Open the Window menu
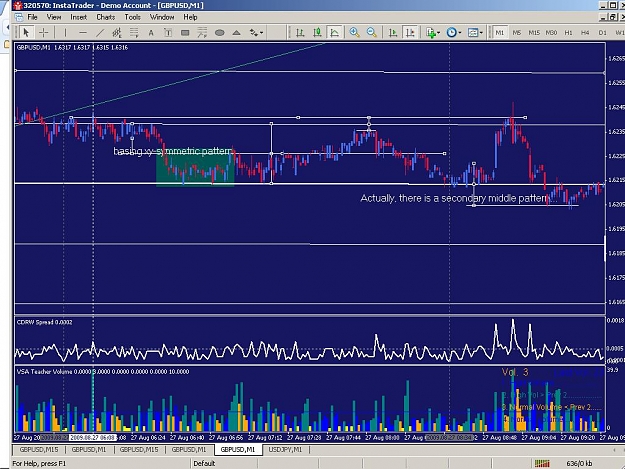The height and width of the screenshot is (469, 625). pyautogui.click(x=162, y=17)
